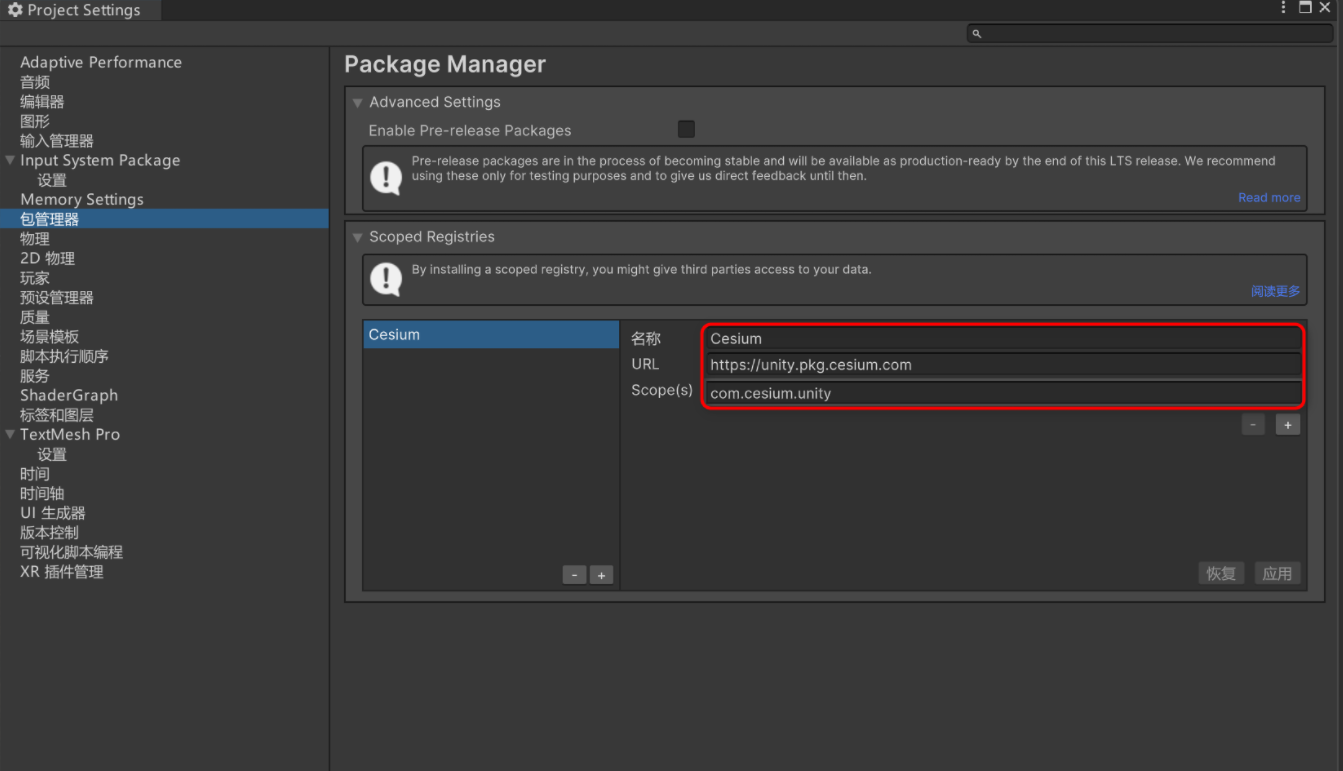Image resolution: width=1343 pixels, height=771 pixels.
Task: Collapse the Input System Package tree node
Action: pos(10,160)
